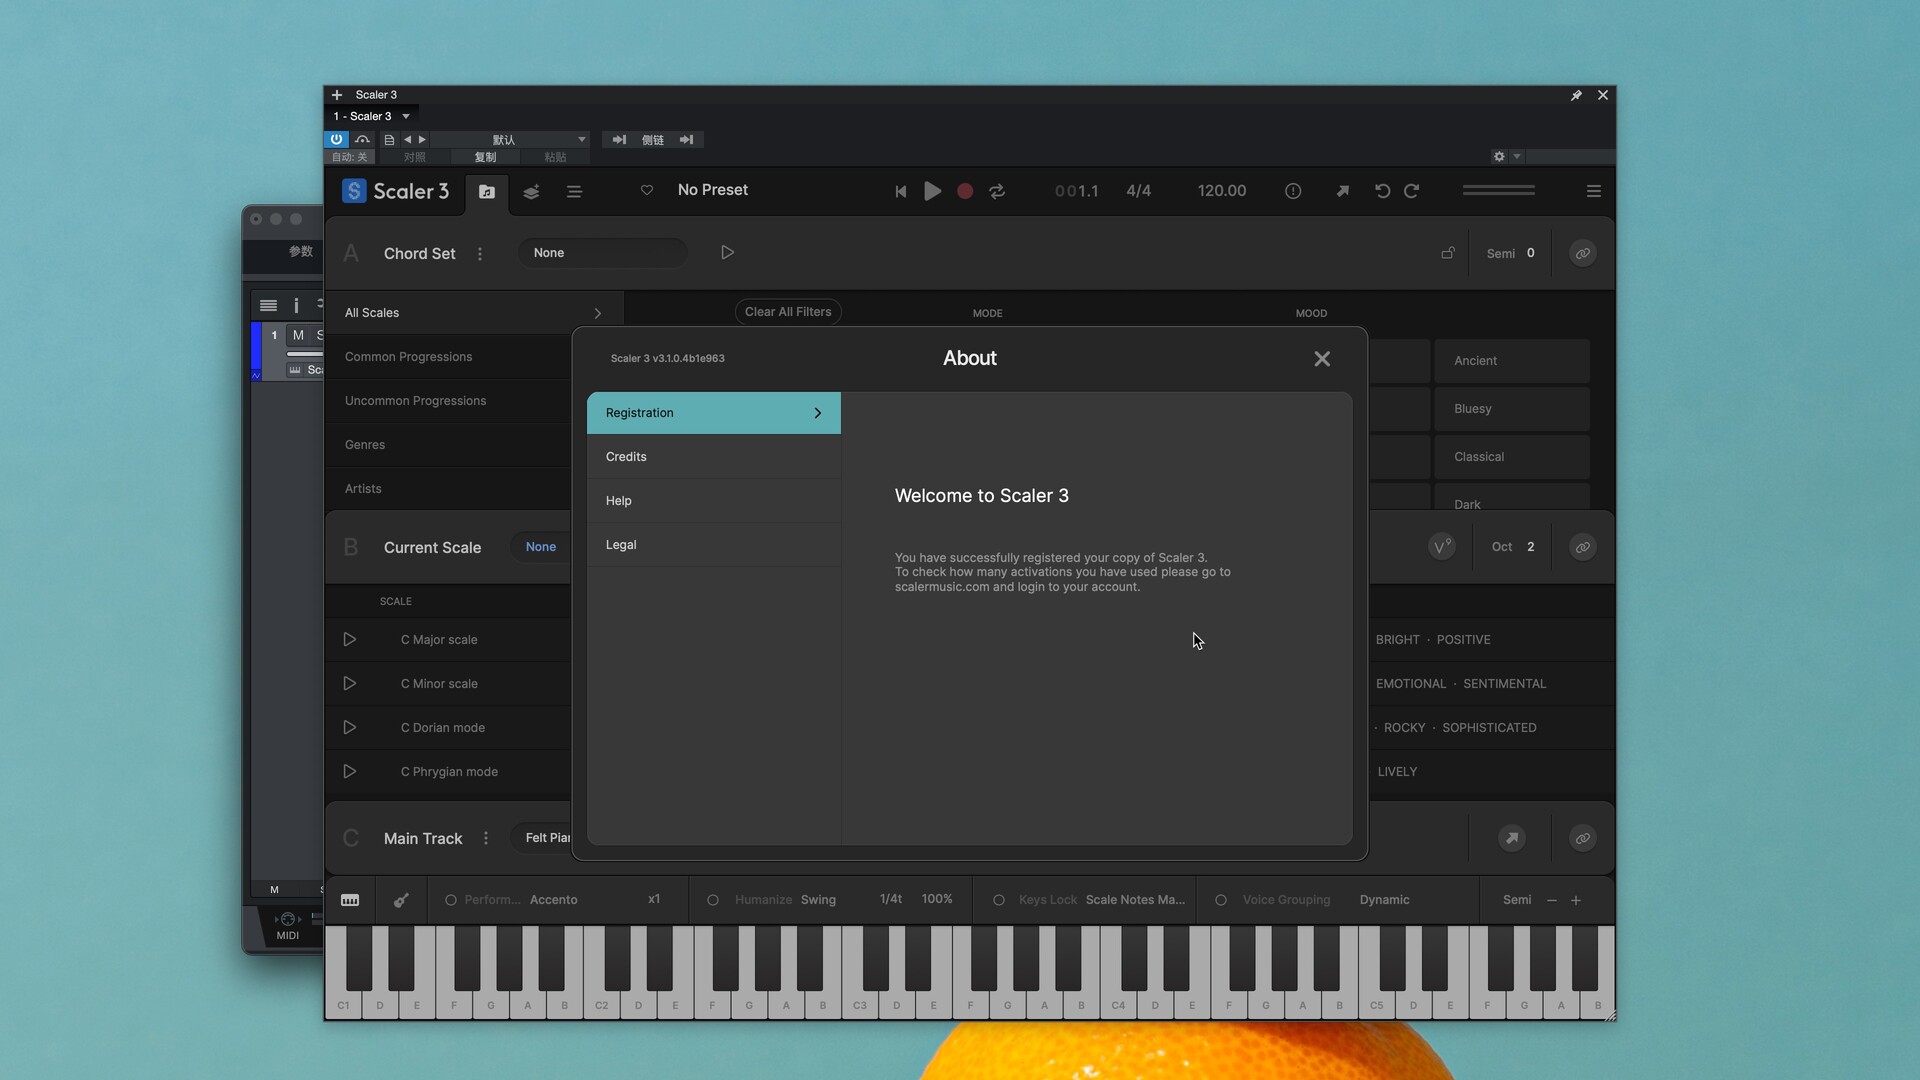Close the About dialog
The width and height of the screenshot is (1920, 1080).
1322,359
